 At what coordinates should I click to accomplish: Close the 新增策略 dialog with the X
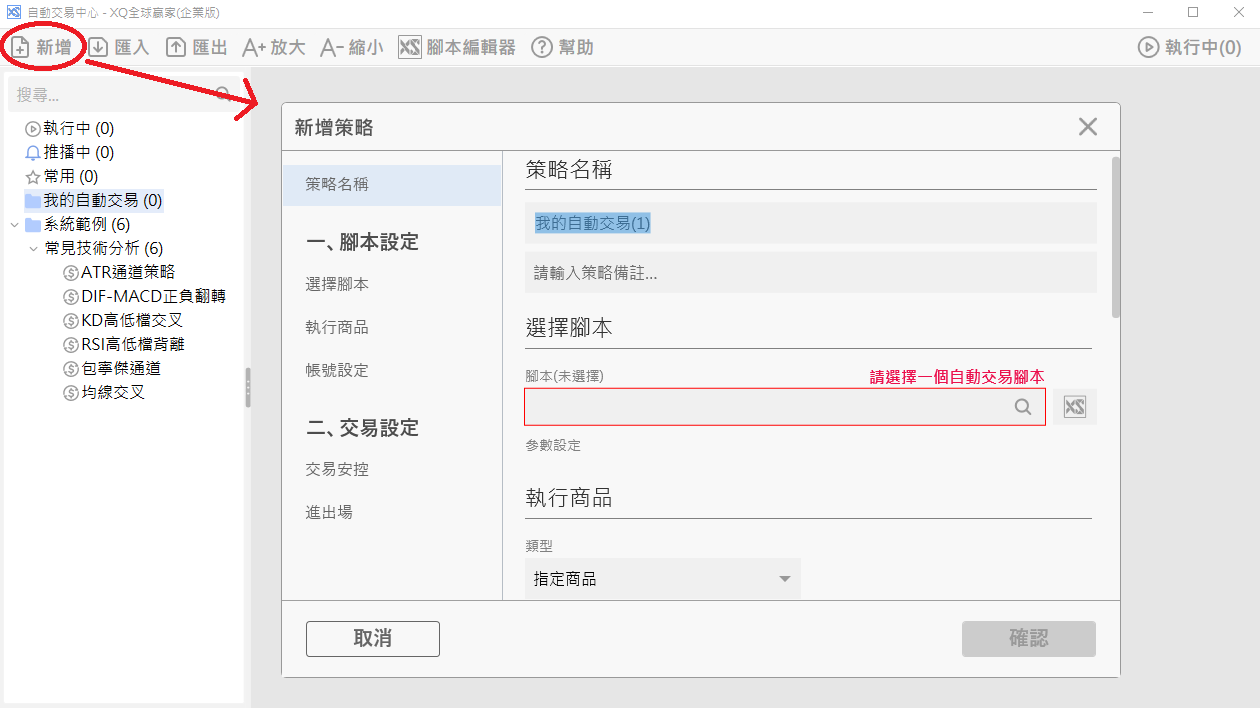[1088, 127]
